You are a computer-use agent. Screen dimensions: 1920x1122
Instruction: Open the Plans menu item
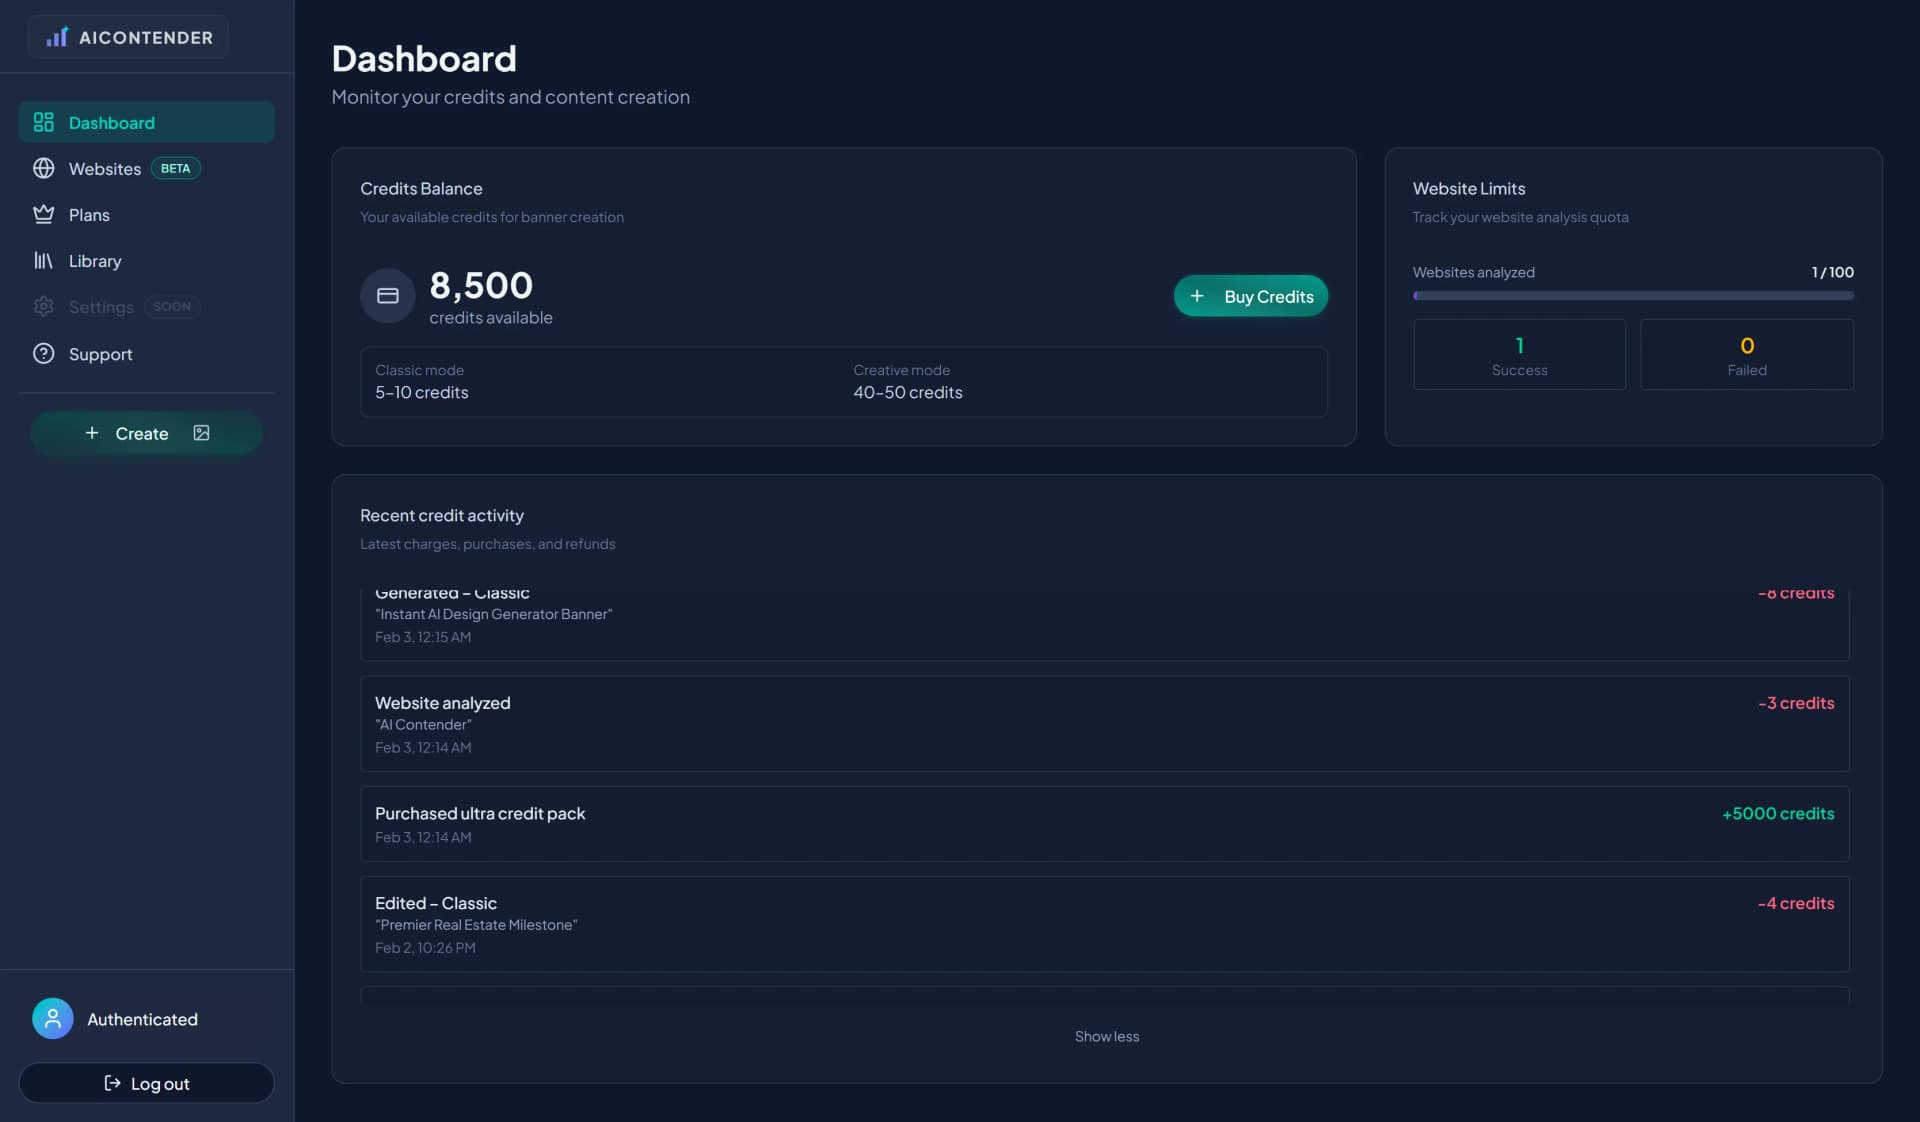click(89, 215)
